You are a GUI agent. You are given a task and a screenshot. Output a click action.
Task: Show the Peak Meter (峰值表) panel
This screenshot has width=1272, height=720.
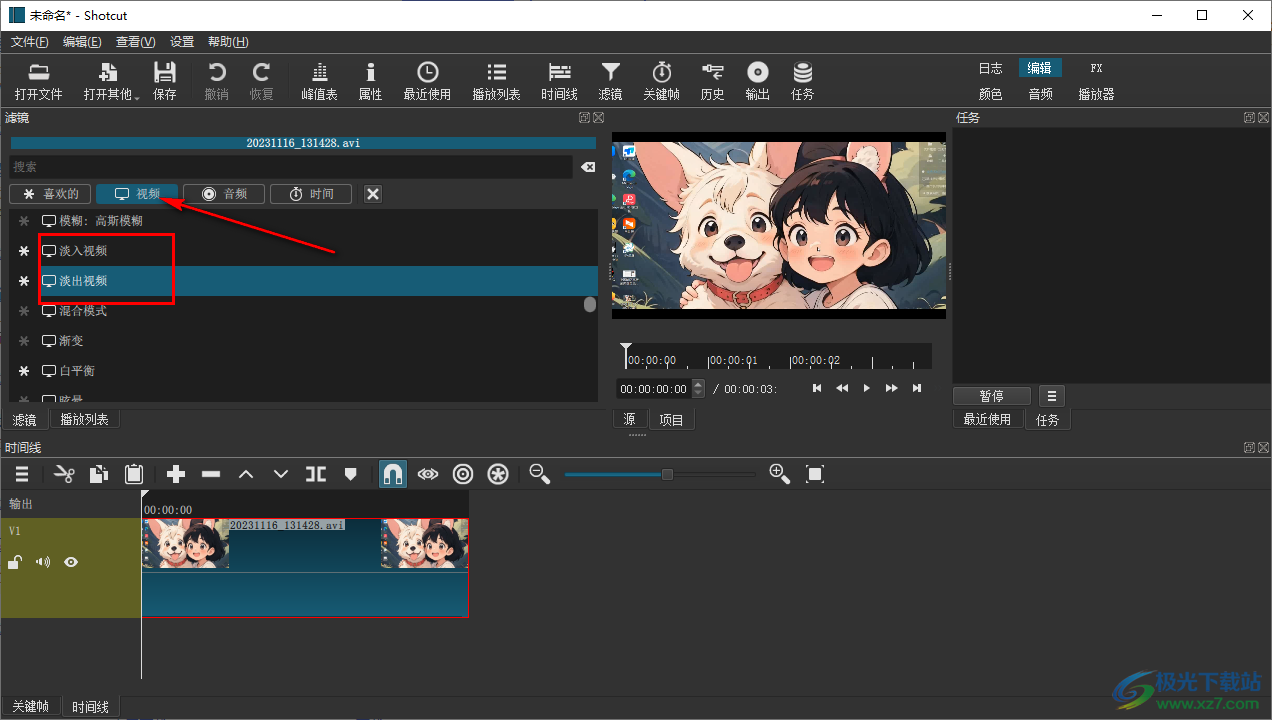pos(319,81)
